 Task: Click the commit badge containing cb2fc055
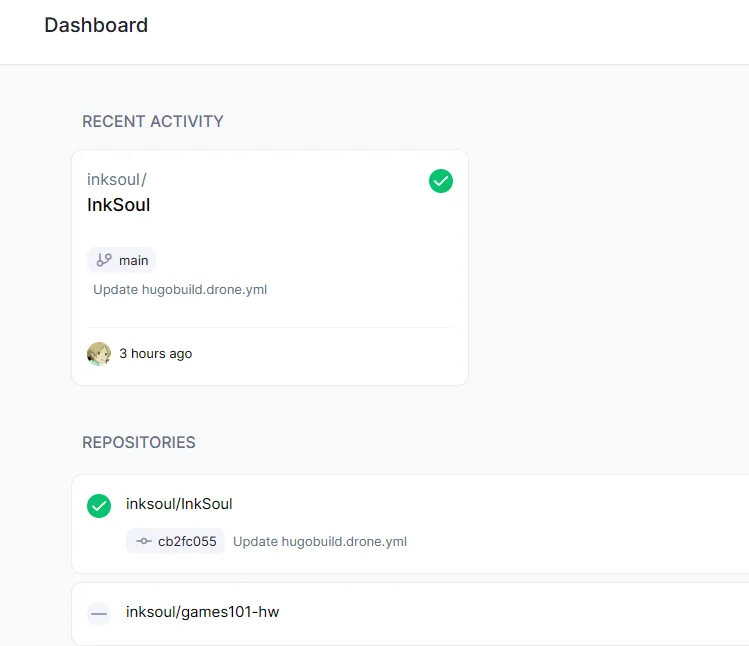(x=175, y=542)
